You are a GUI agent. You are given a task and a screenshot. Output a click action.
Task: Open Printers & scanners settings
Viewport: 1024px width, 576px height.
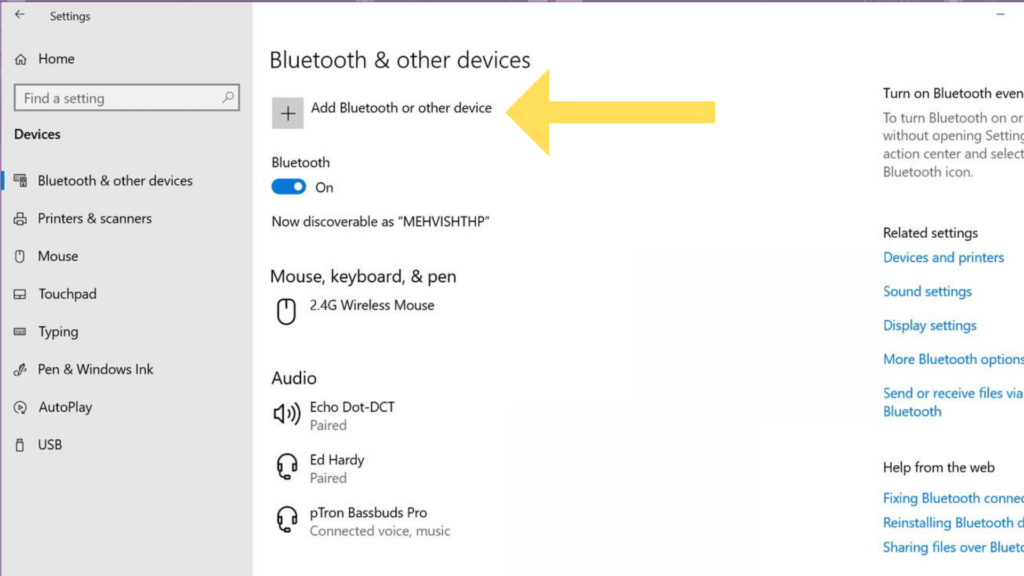point(95,218)
